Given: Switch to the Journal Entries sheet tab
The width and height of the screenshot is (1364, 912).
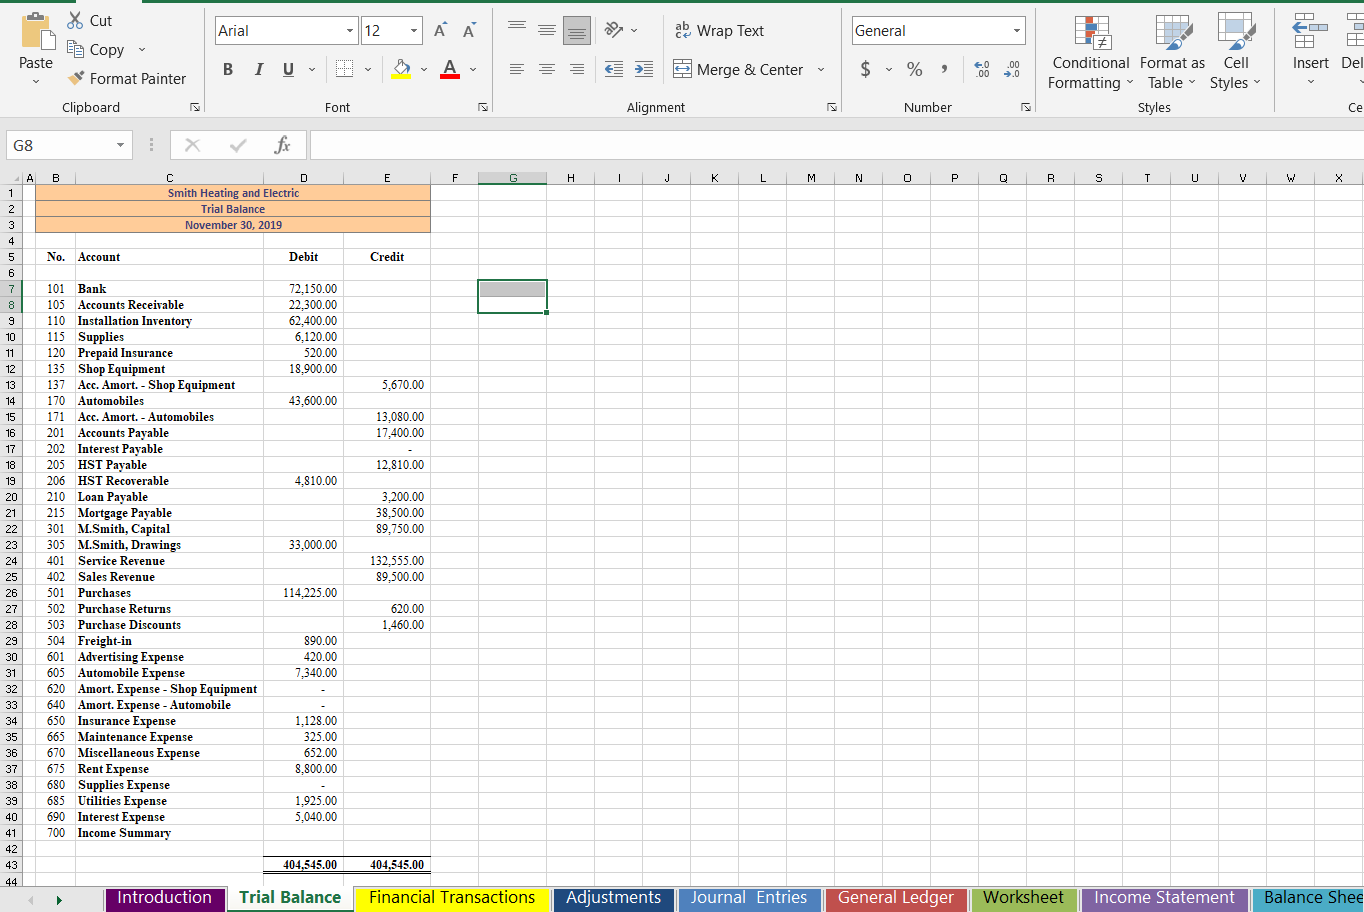Looking at the screenshot, I should 749,898.
